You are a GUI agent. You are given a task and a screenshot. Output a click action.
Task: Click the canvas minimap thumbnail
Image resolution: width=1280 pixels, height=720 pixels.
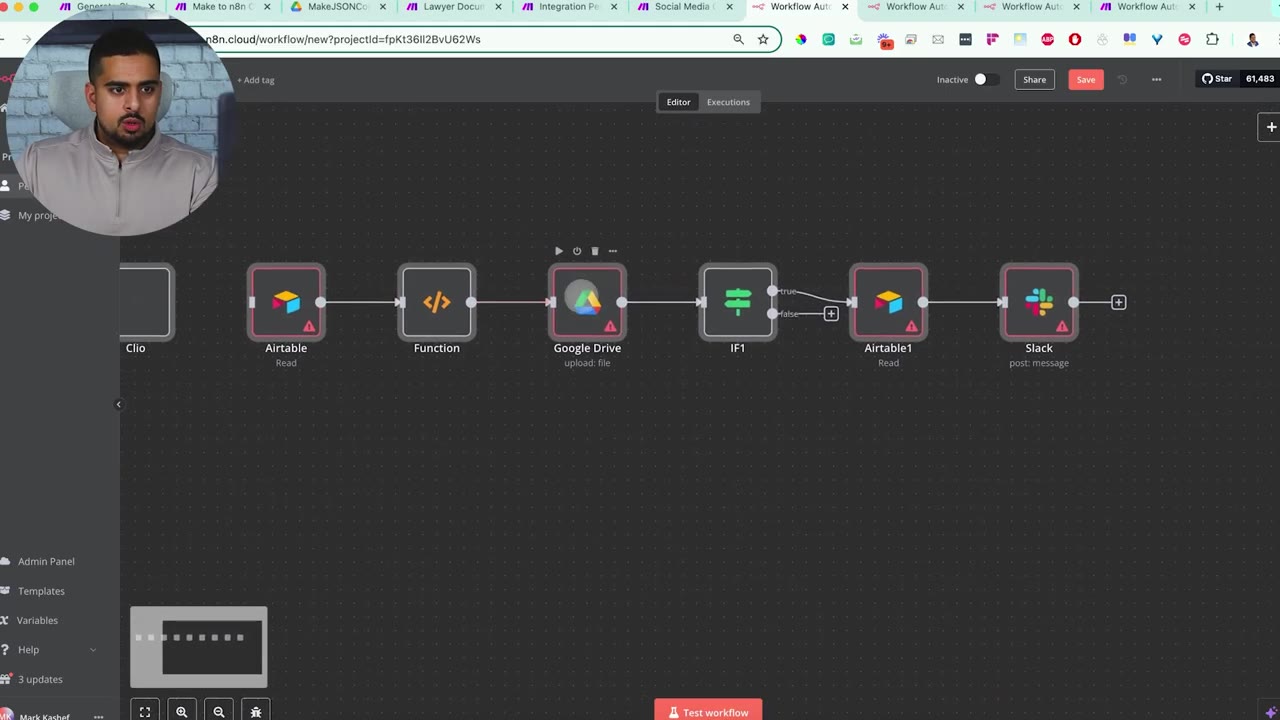[x=199, y=647]
